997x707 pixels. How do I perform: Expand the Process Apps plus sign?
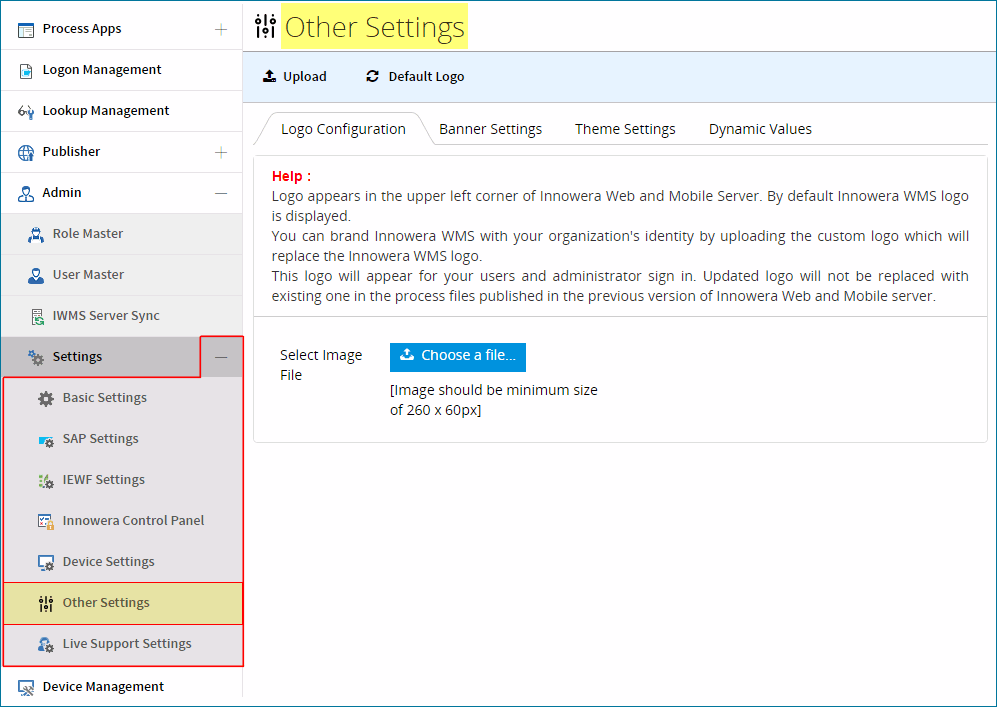[x=221, y=29]
